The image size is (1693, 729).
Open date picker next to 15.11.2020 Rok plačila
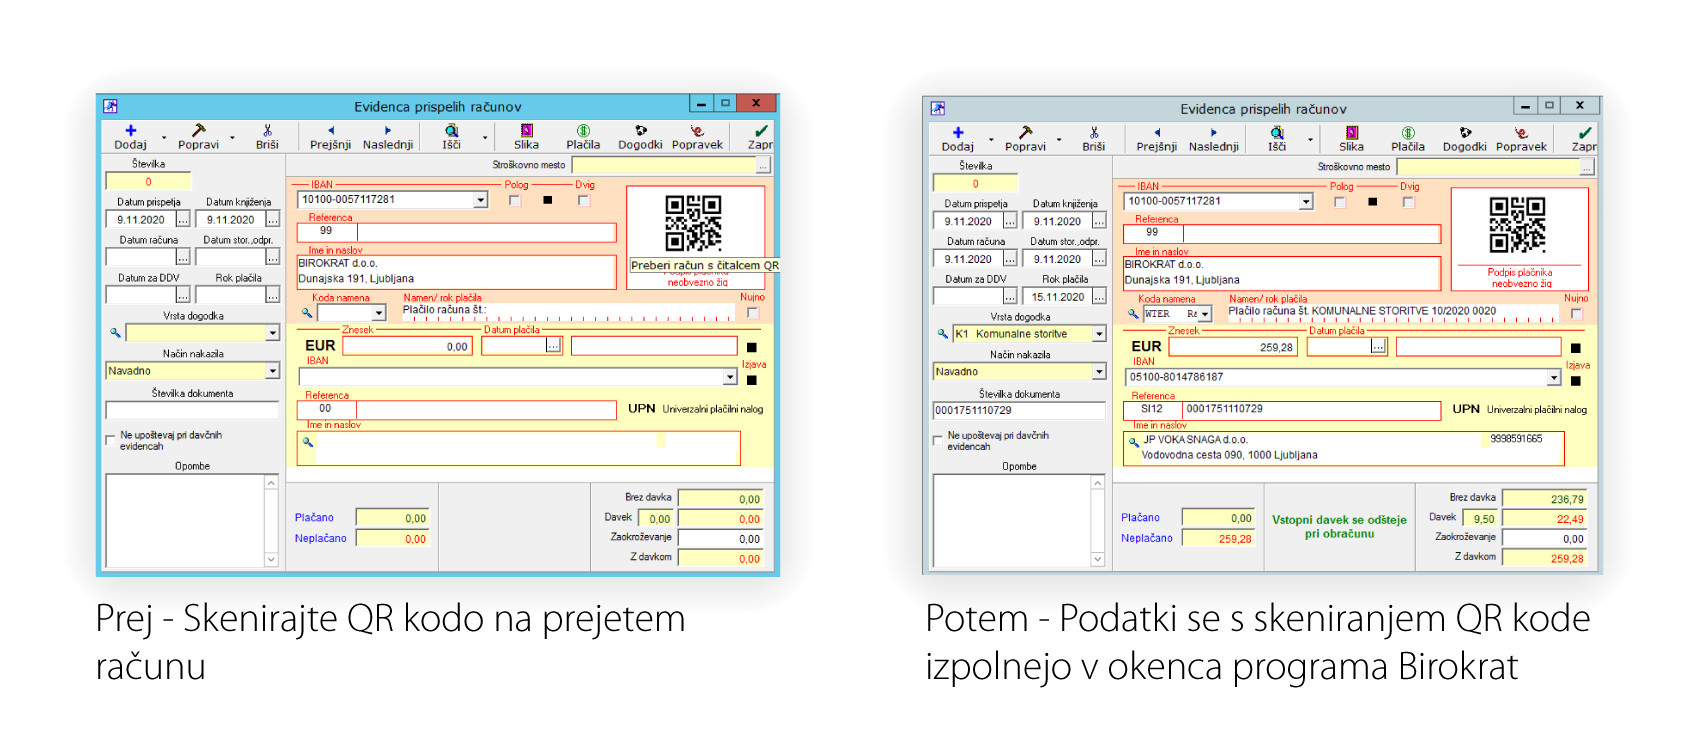1099,297
